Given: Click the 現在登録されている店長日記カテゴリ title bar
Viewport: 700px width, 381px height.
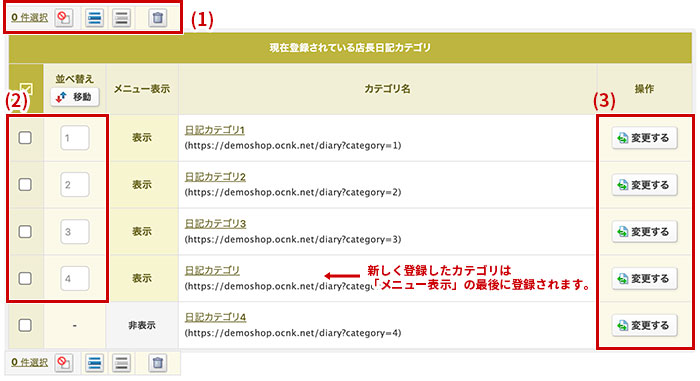Looking at the screenshot, I should (350, 47).
